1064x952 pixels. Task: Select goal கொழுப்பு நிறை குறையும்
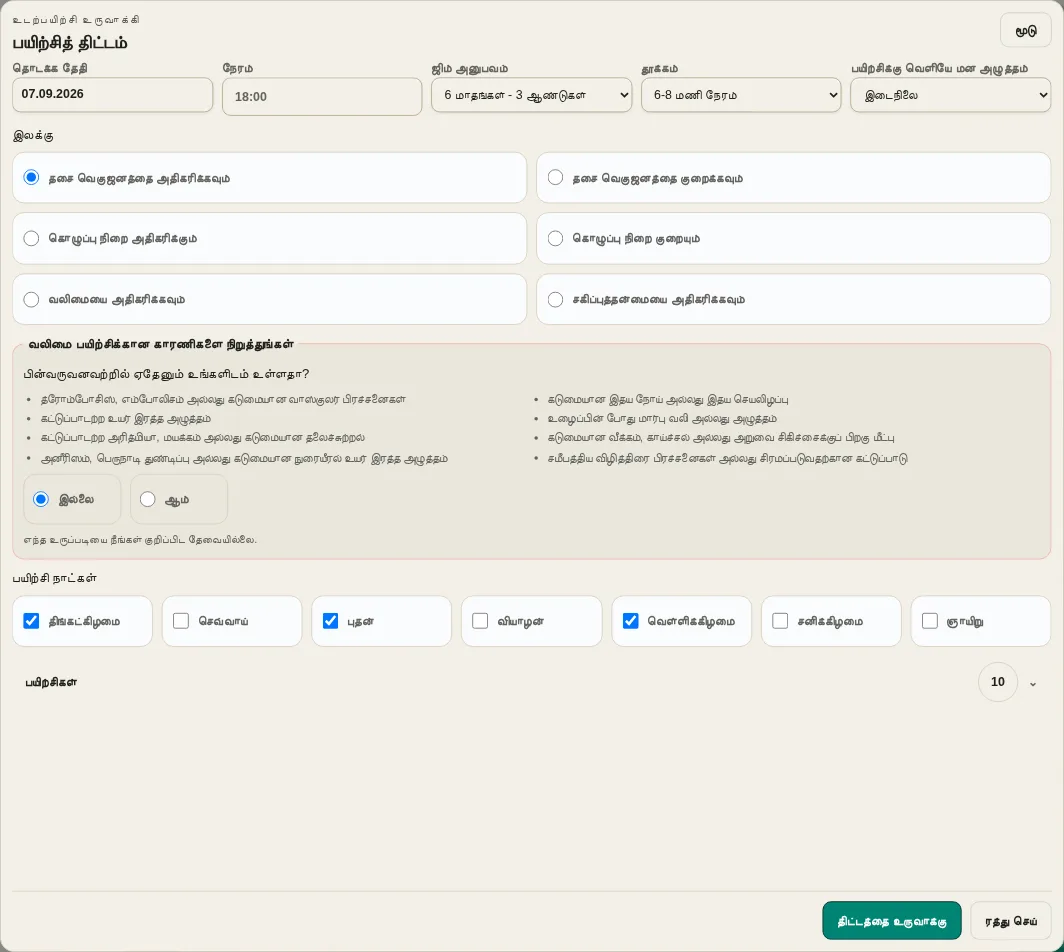793,238
